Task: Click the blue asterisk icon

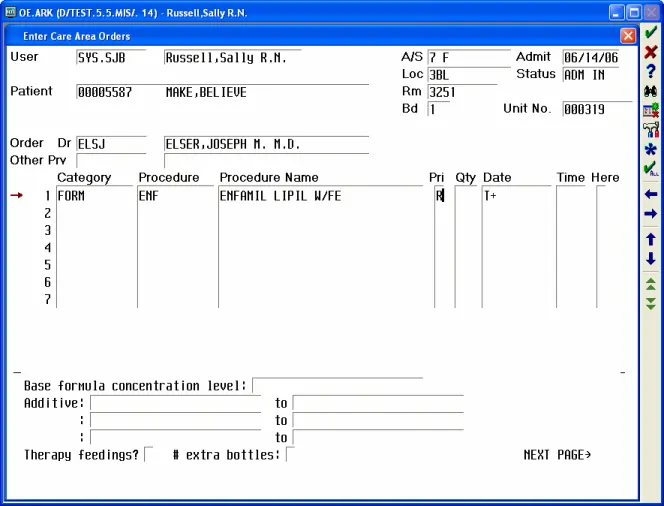Action: [651, 149]
